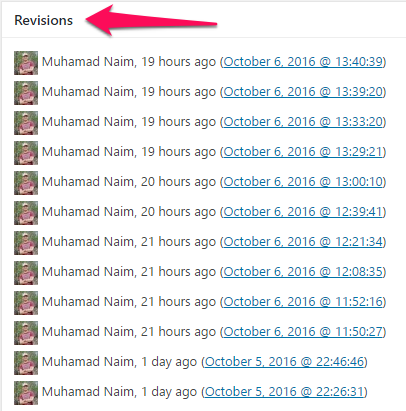
Task: Click author avatar beside the 11:52:16 revision
Action: click(x=26, y=303)
